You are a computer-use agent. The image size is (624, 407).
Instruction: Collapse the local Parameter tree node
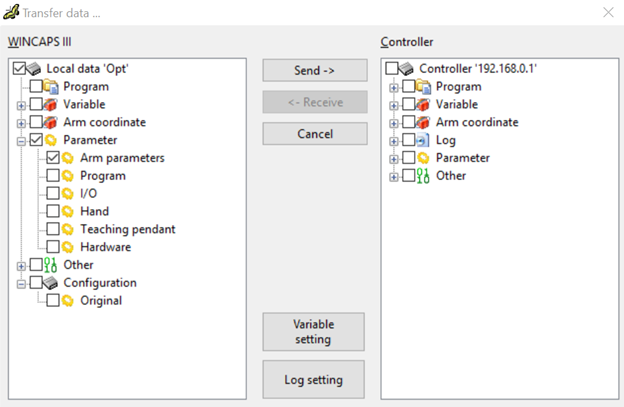pos(21,141)
